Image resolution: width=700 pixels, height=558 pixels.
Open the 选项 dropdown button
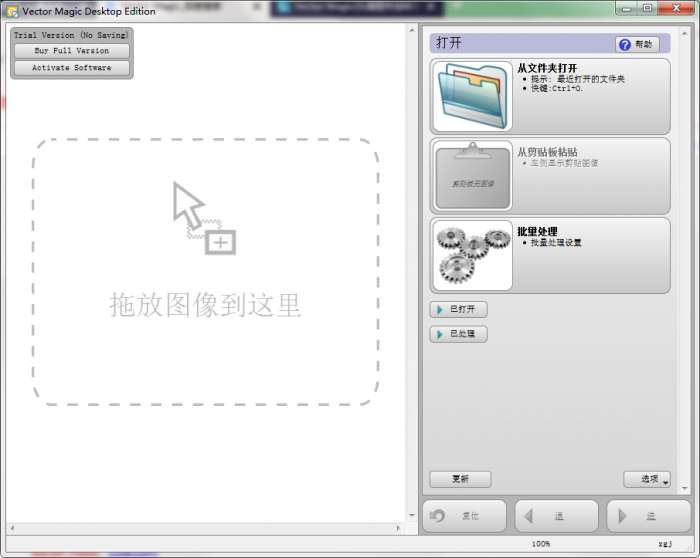coord(647,479)
